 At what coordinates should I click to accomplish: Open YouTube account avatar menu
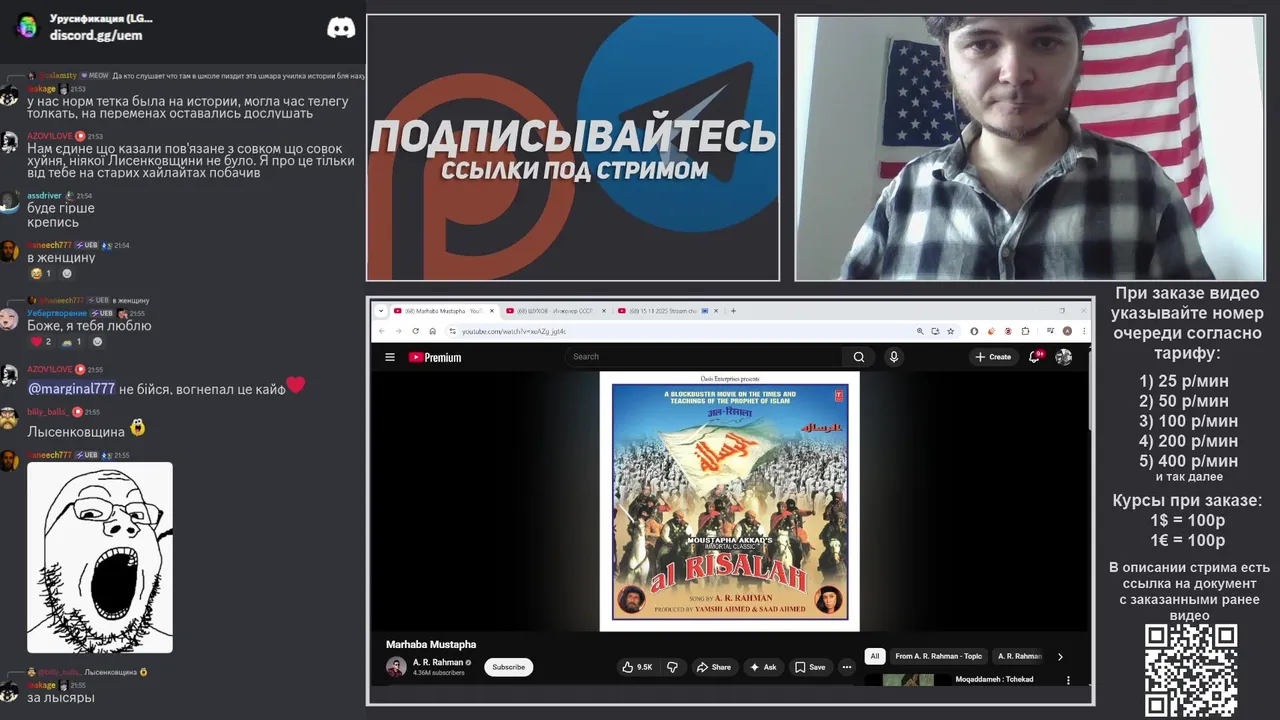pos(1064,357)
